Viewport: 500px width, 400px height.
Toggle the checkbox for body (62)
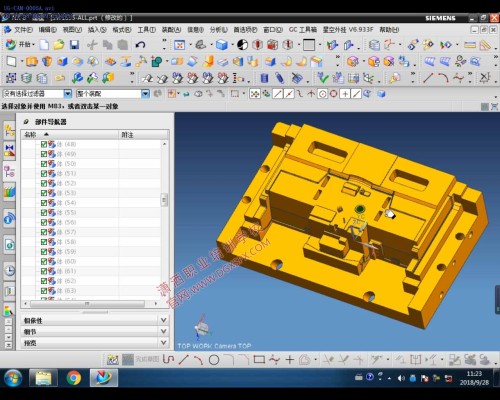(x=44, y=281)
